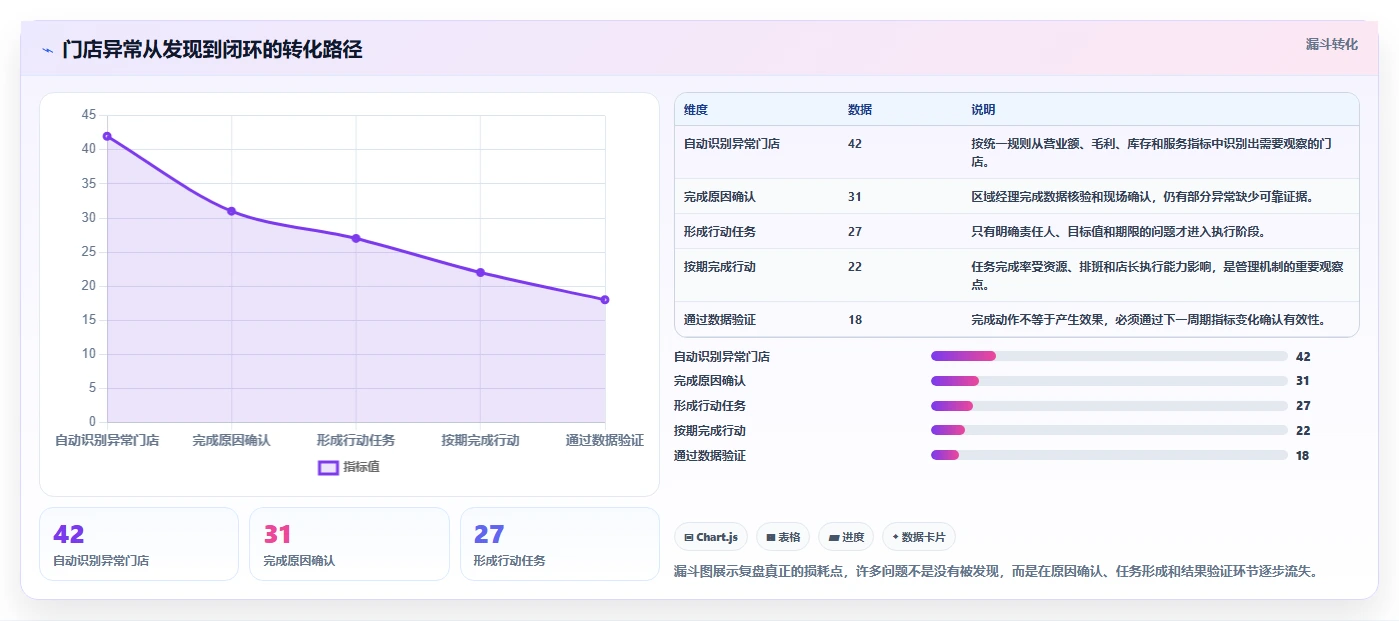
Task: Click the 形成行动任务 label in the progress list
Action: 710,406
